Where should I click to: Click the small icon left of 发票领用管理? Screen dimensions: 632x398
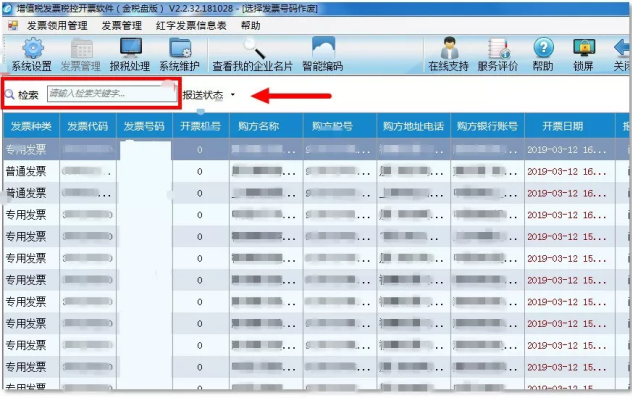pos(13,26)
